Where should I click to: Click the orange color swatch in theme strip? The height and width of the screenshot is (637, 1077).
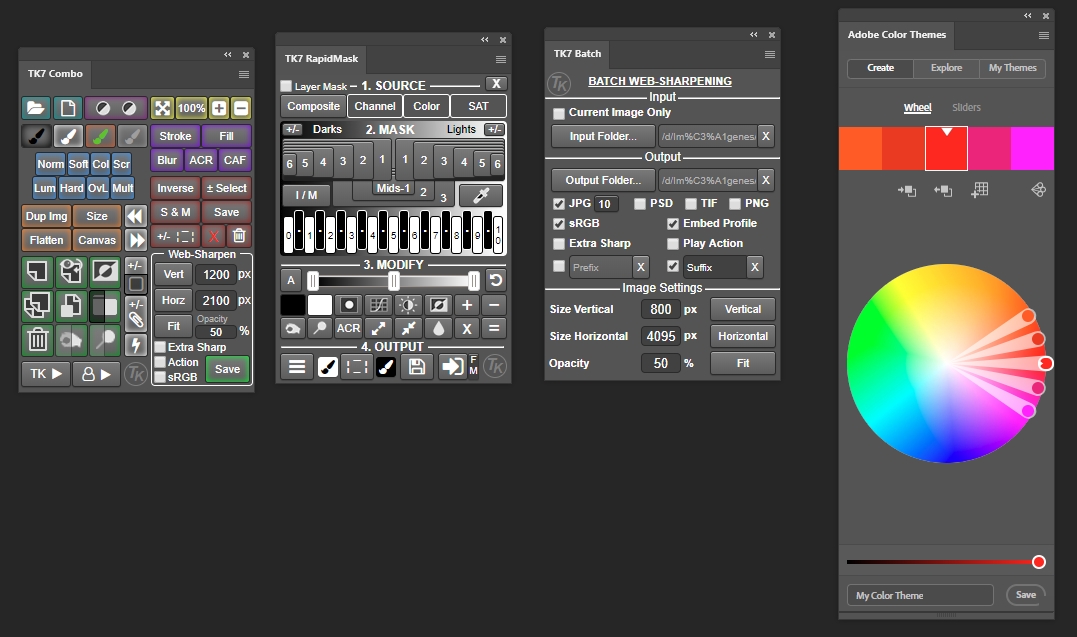pyautogui.click(x=860, y=148)
